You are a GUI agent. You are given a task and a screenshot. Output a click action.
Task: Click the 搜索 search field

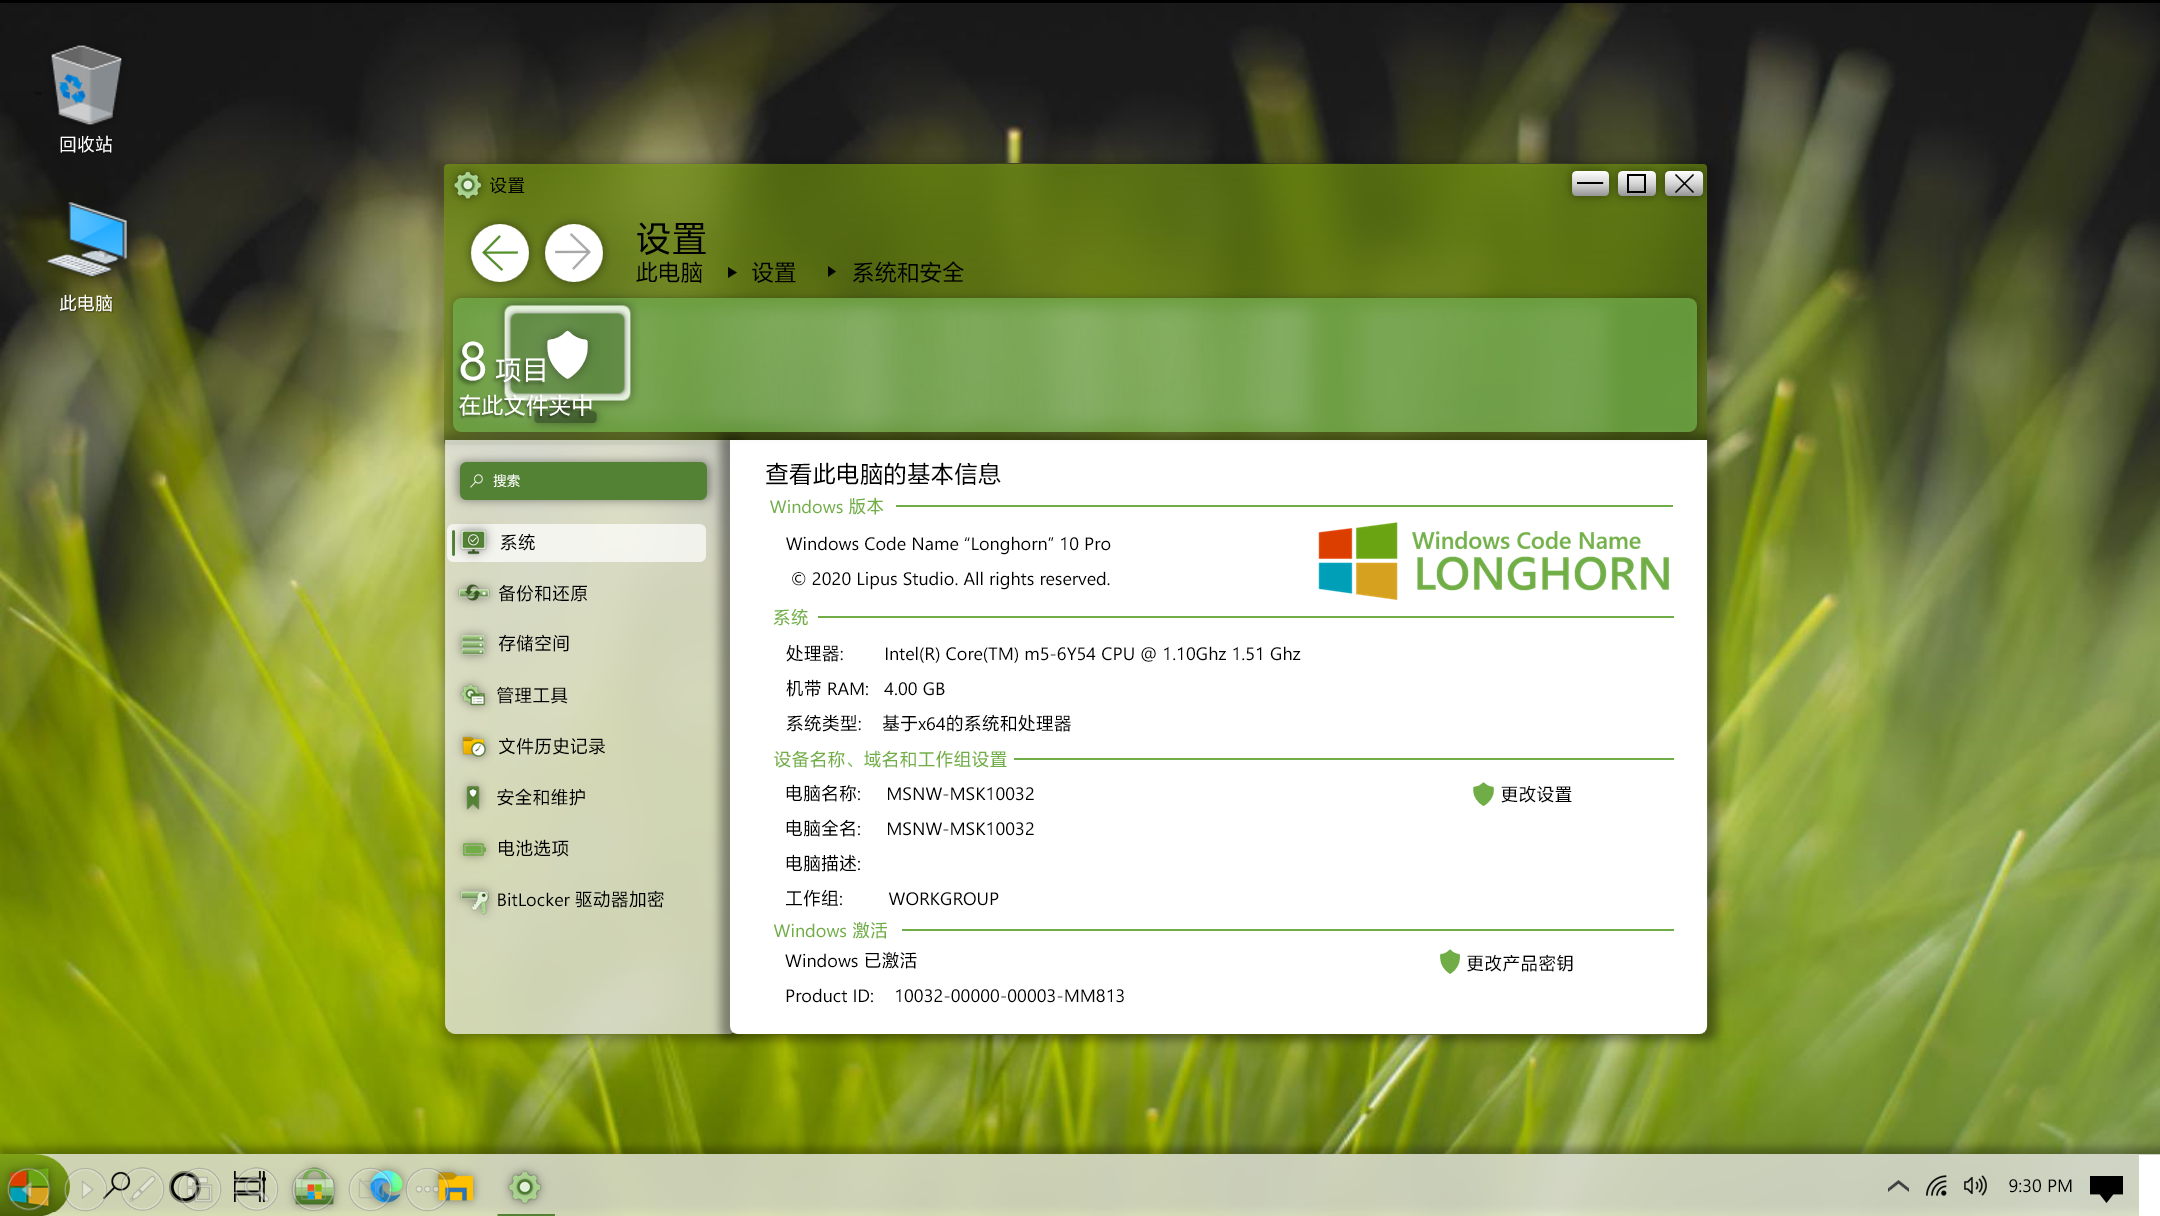coord(583,481)
